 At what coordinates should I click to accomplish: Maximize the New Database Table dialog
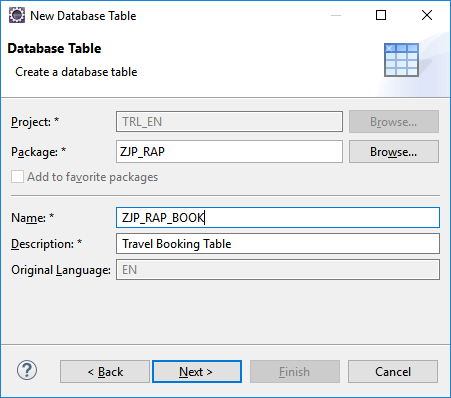click(381, 15)
